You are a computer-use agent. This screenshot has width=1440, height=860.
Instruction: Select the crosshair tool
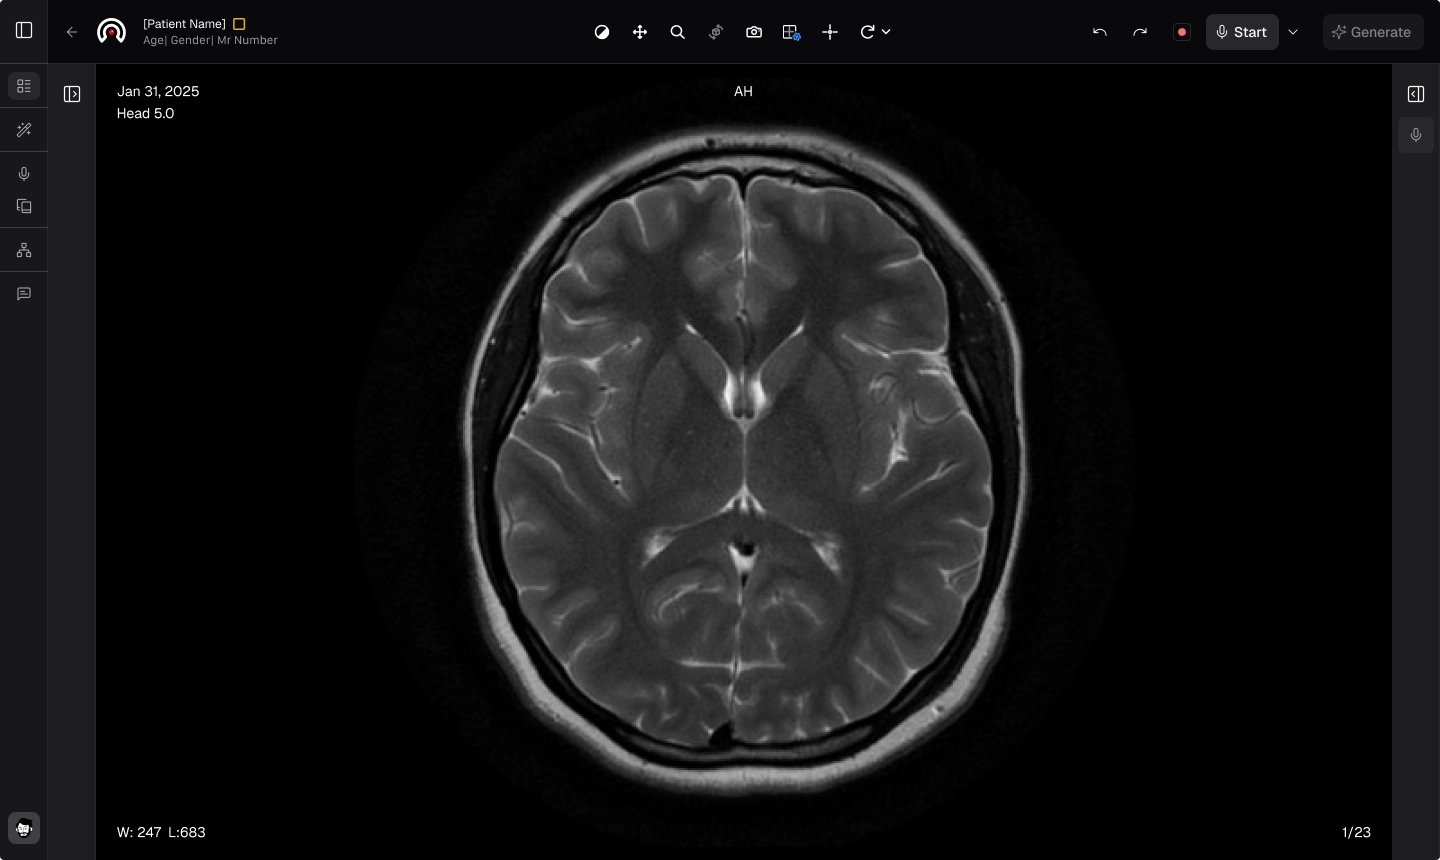(x=830, y=32)
